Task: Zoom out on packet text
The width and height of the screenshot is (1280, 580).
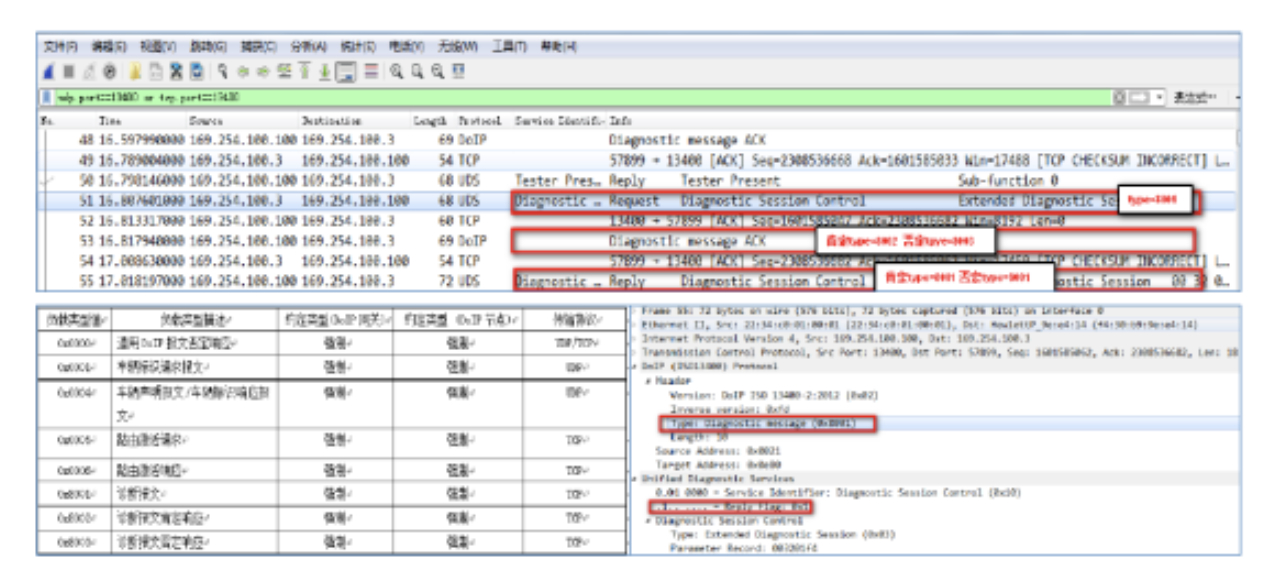Action: [x=417, y=71]
